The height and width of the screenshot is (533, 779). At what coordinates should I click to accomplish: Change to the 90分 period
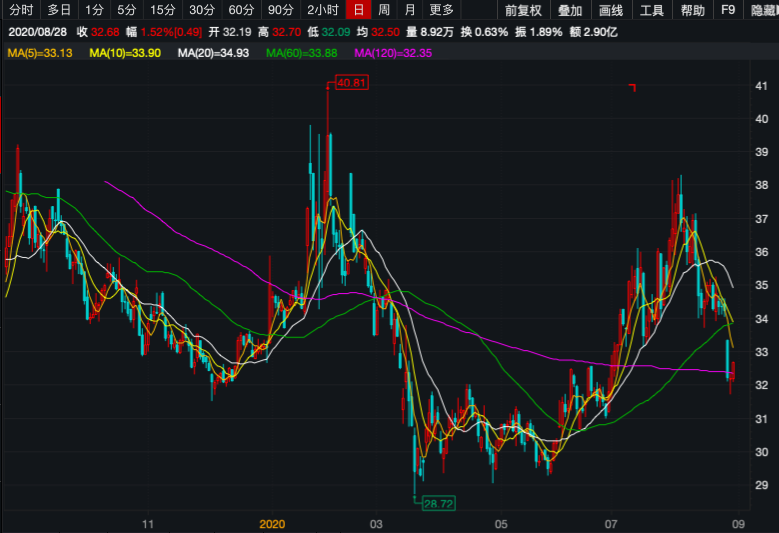coord(281,10)
